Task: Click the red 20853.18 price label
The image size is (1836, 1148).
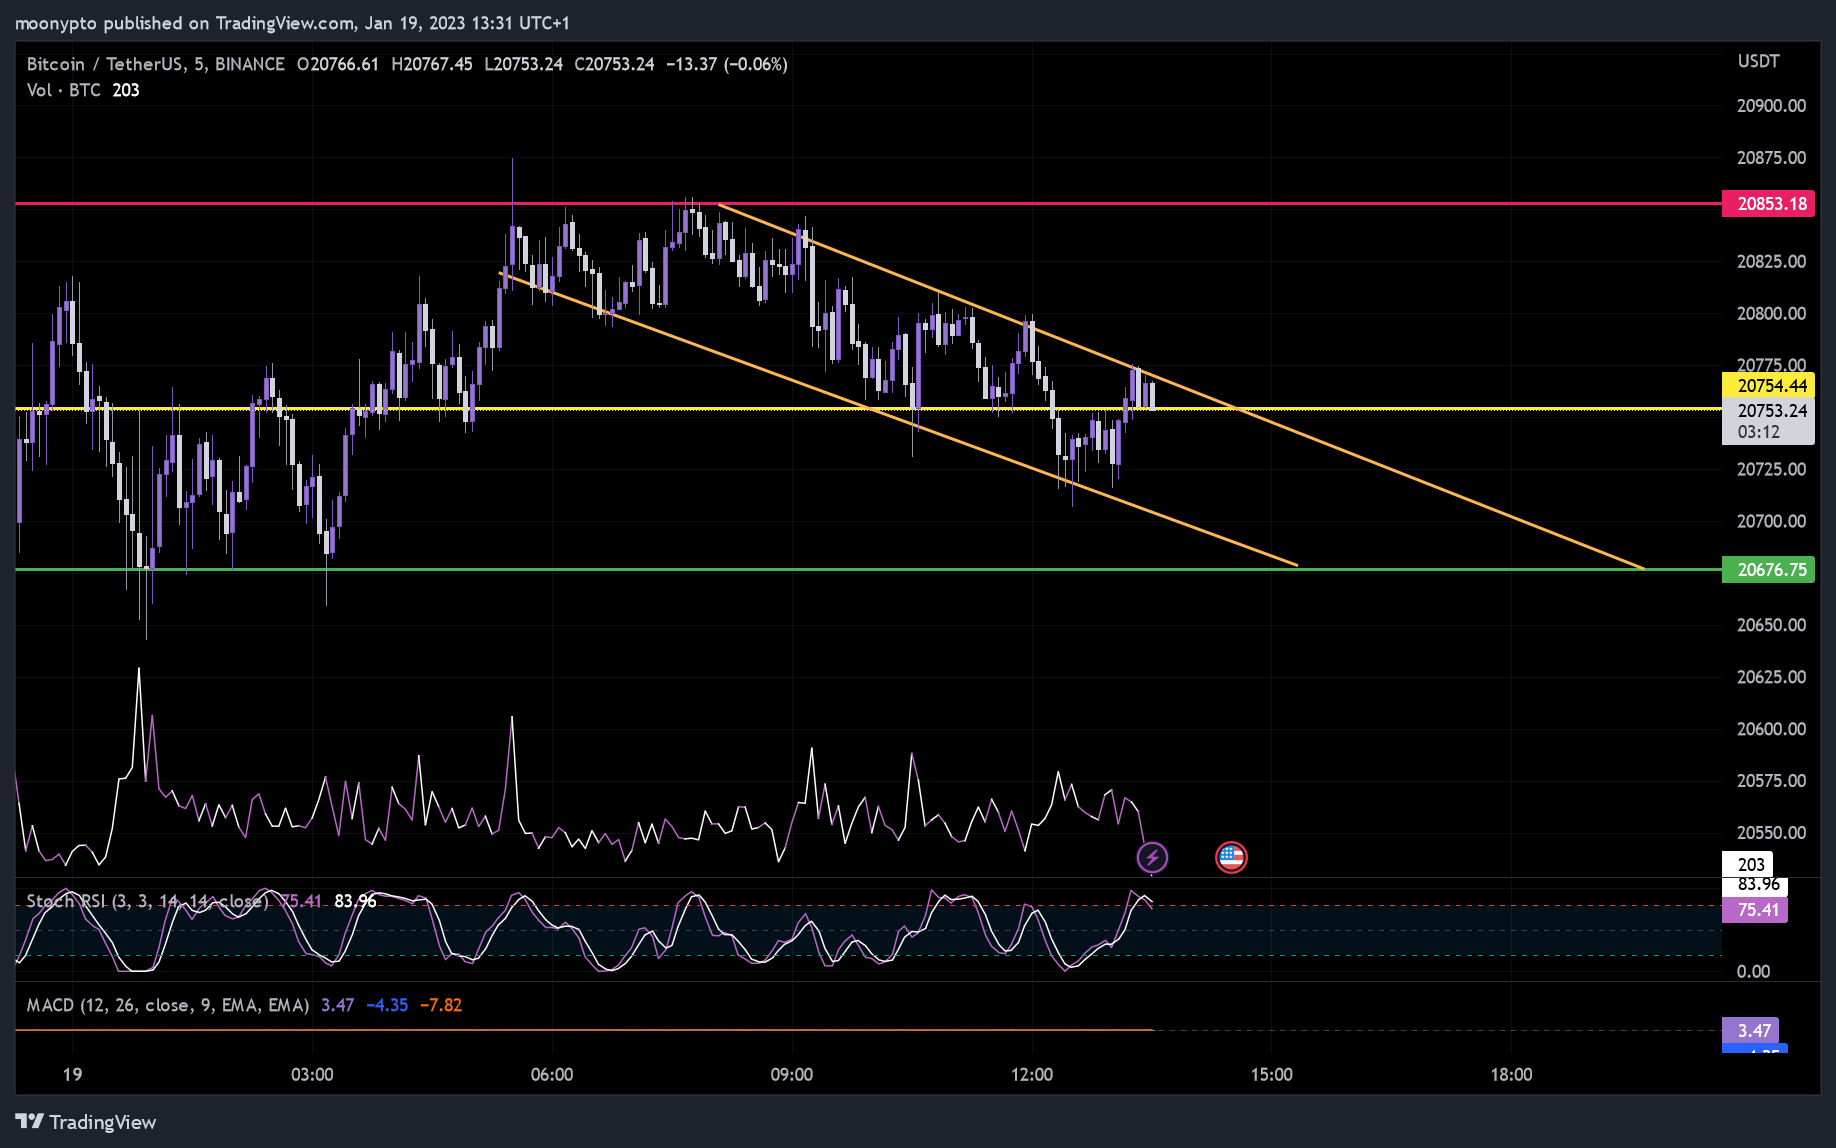Action: click(x=1768, y=204)
